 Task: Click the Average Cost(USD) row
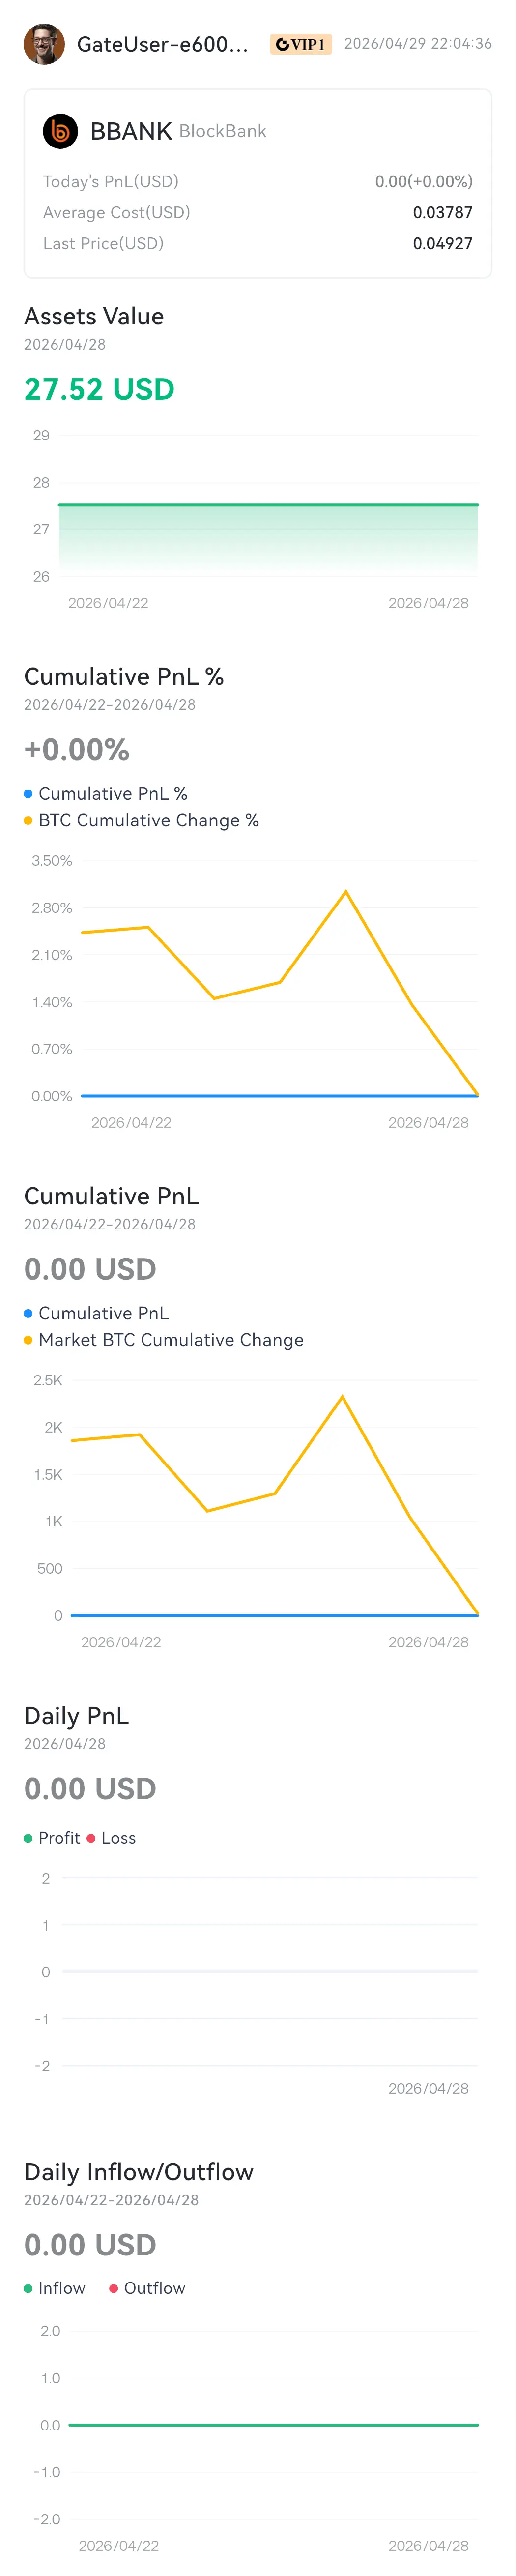pyautogui.click(x=258, y=212)
